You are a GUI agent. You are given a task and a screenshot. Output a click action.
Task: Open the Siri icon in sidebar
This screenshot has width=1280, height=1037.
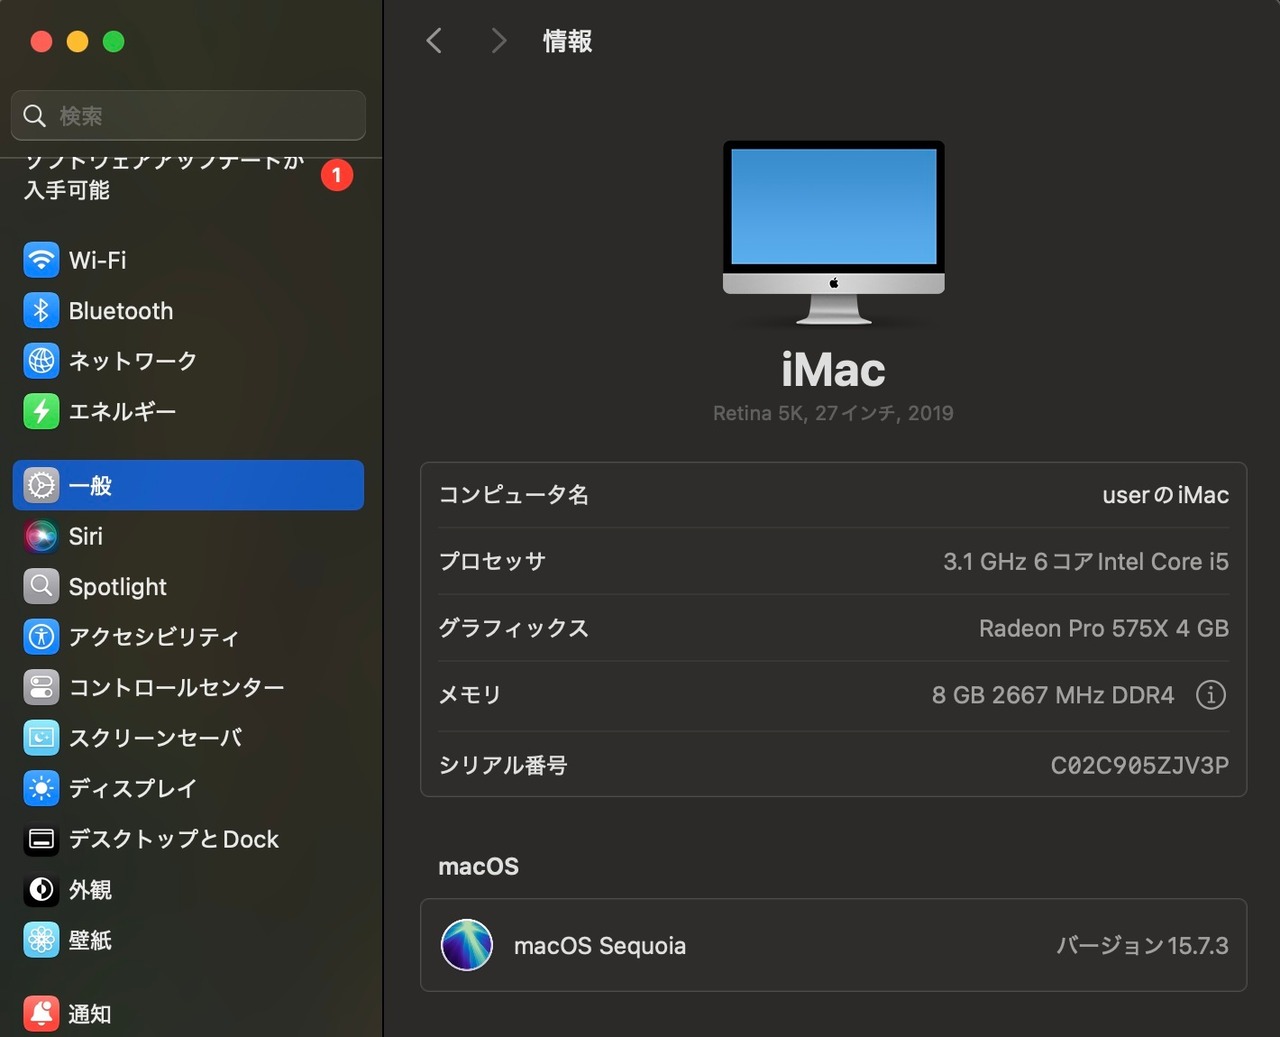coord(41,536)
